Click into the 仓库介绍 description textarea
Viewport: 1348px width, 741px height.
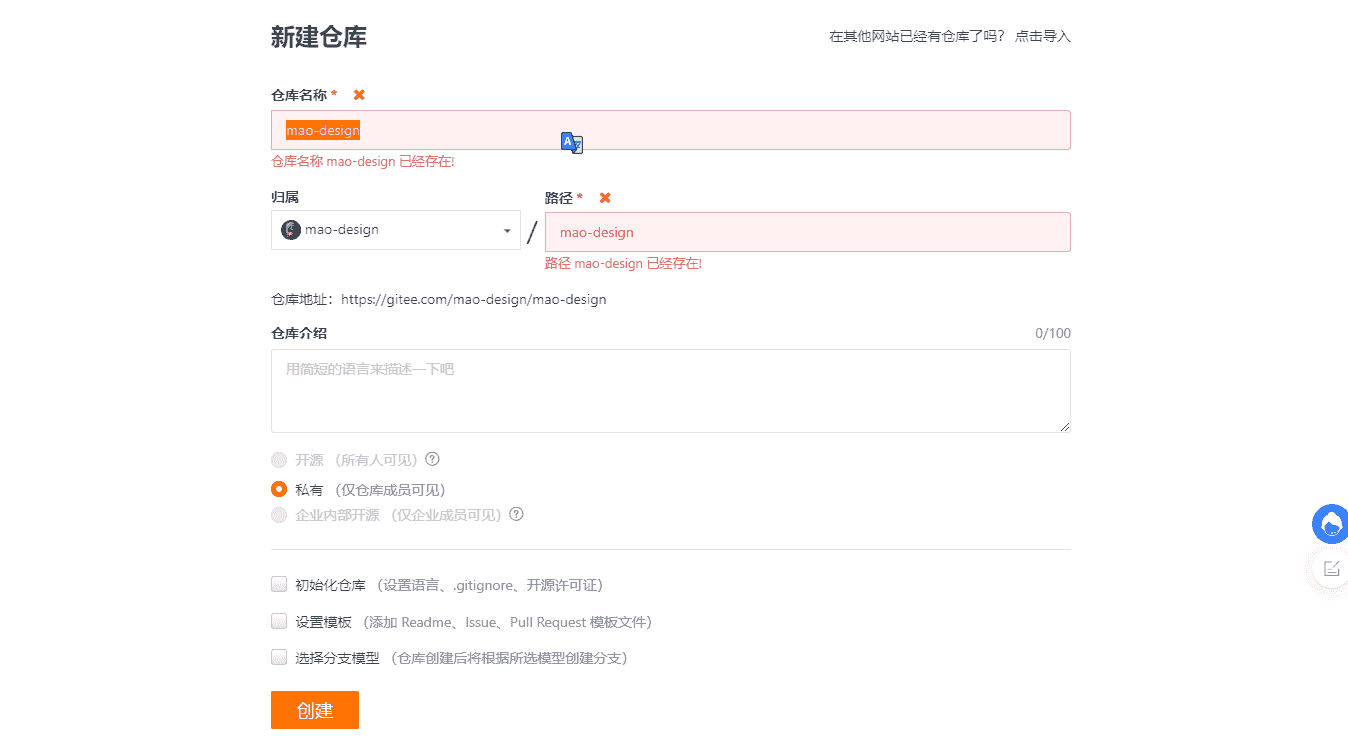coord(670,391)
